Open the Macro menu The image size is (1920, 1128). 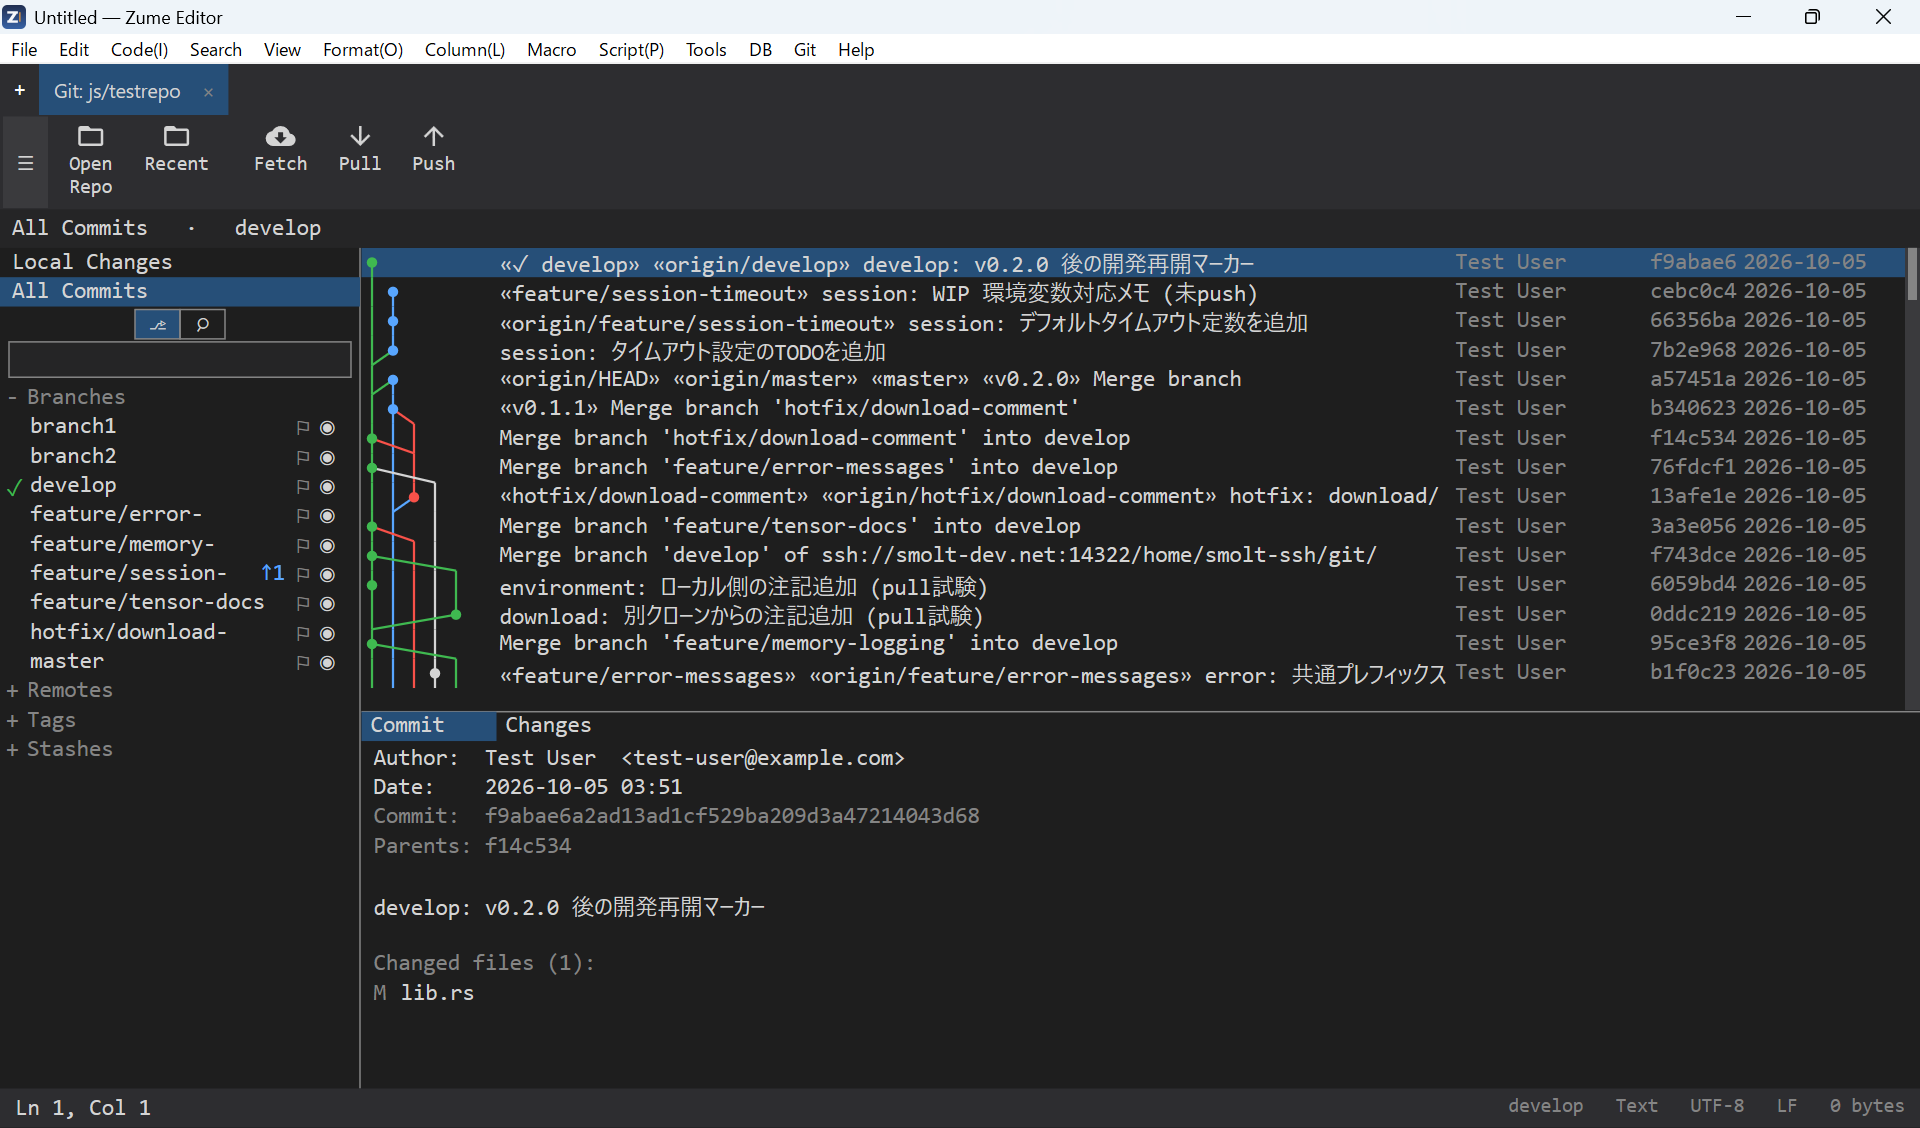coord(551,49)
